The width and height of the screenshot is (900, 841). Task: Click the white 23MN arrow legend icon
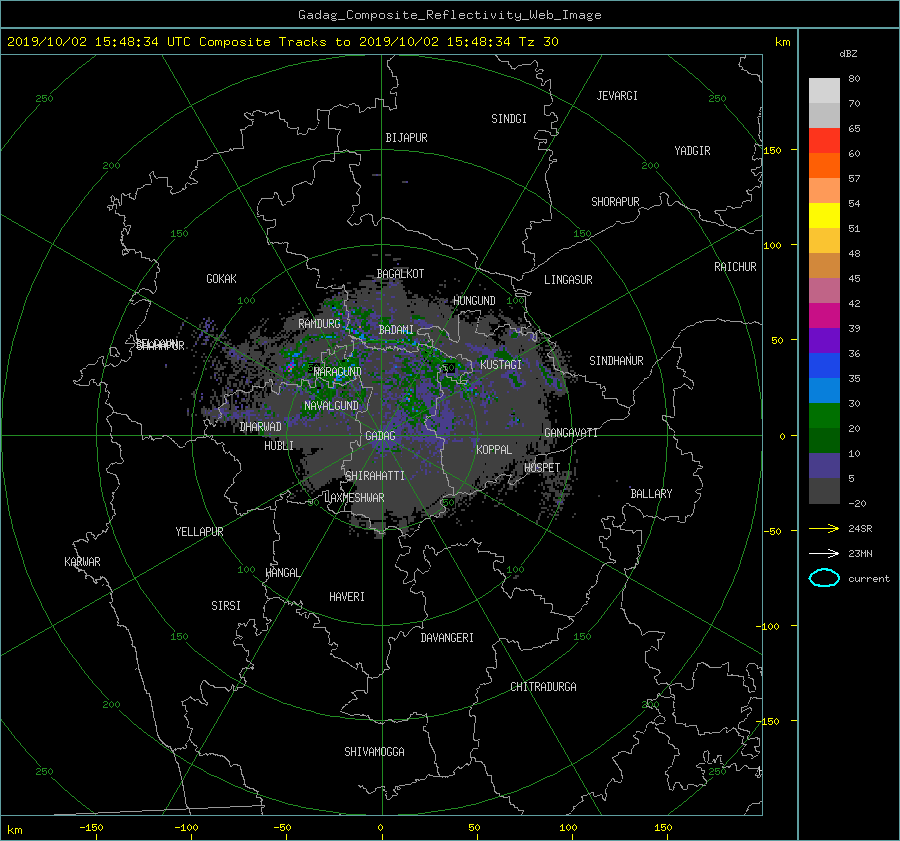pos(824,553)
